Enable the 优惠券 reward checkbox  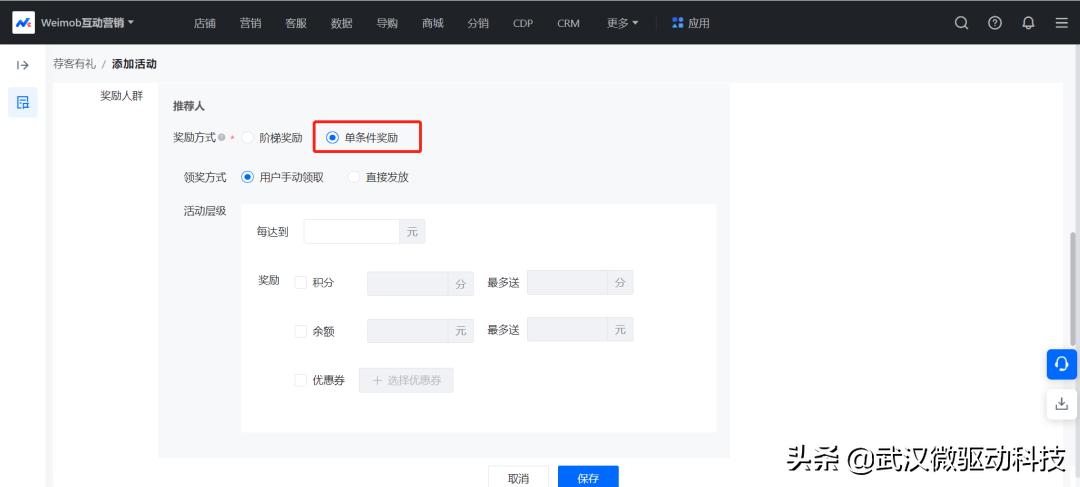(300, 380)
